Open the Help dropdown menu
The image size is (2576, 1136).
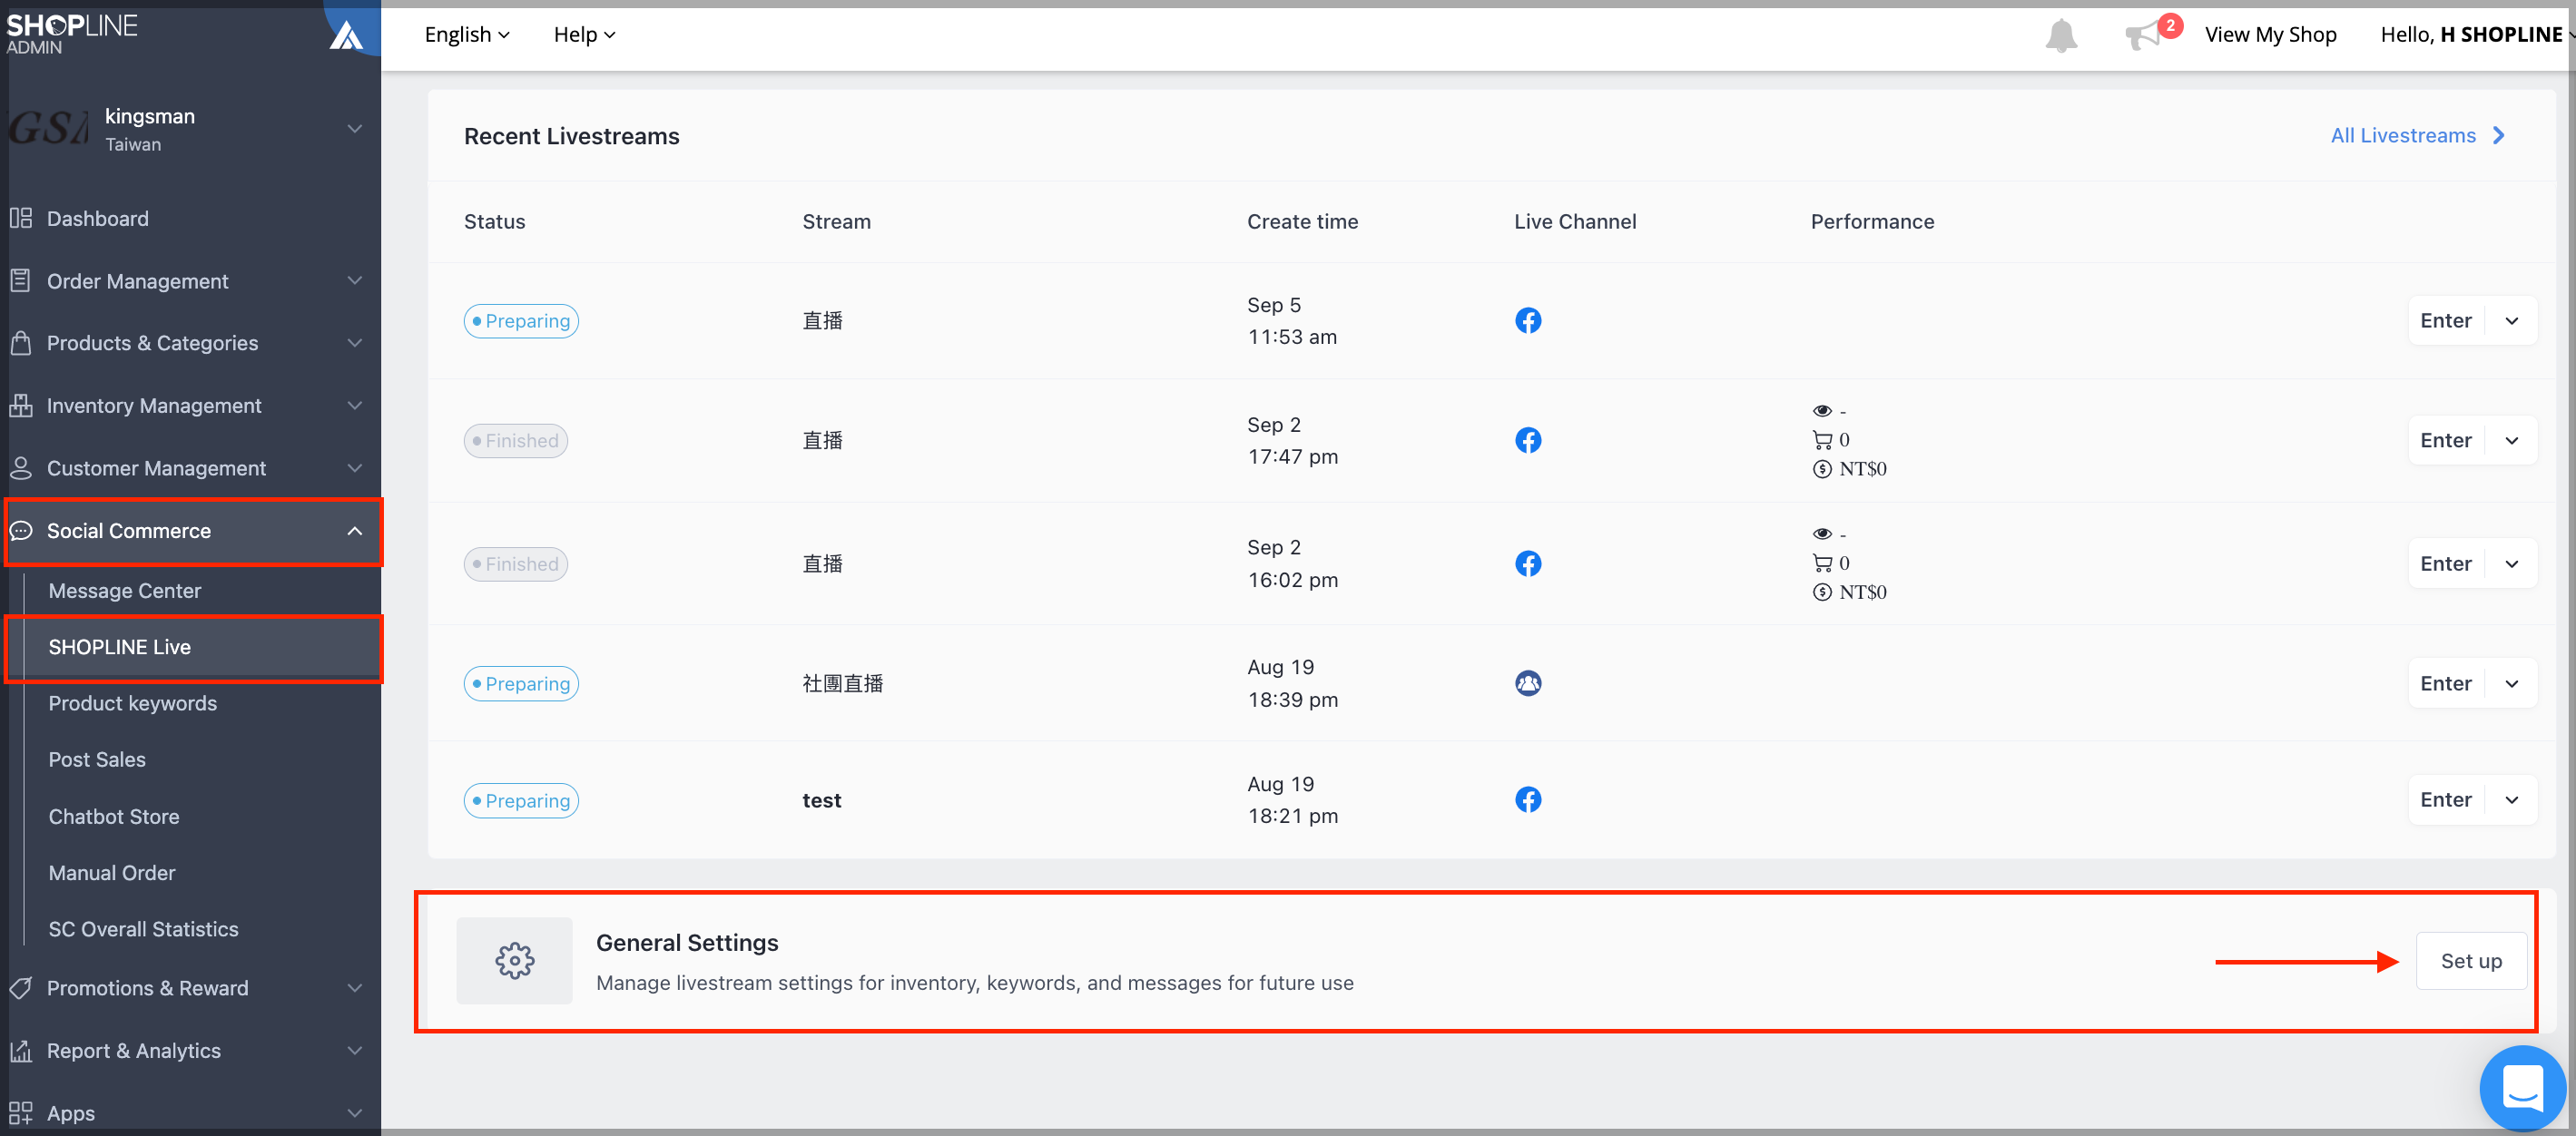tap(584, 35)
